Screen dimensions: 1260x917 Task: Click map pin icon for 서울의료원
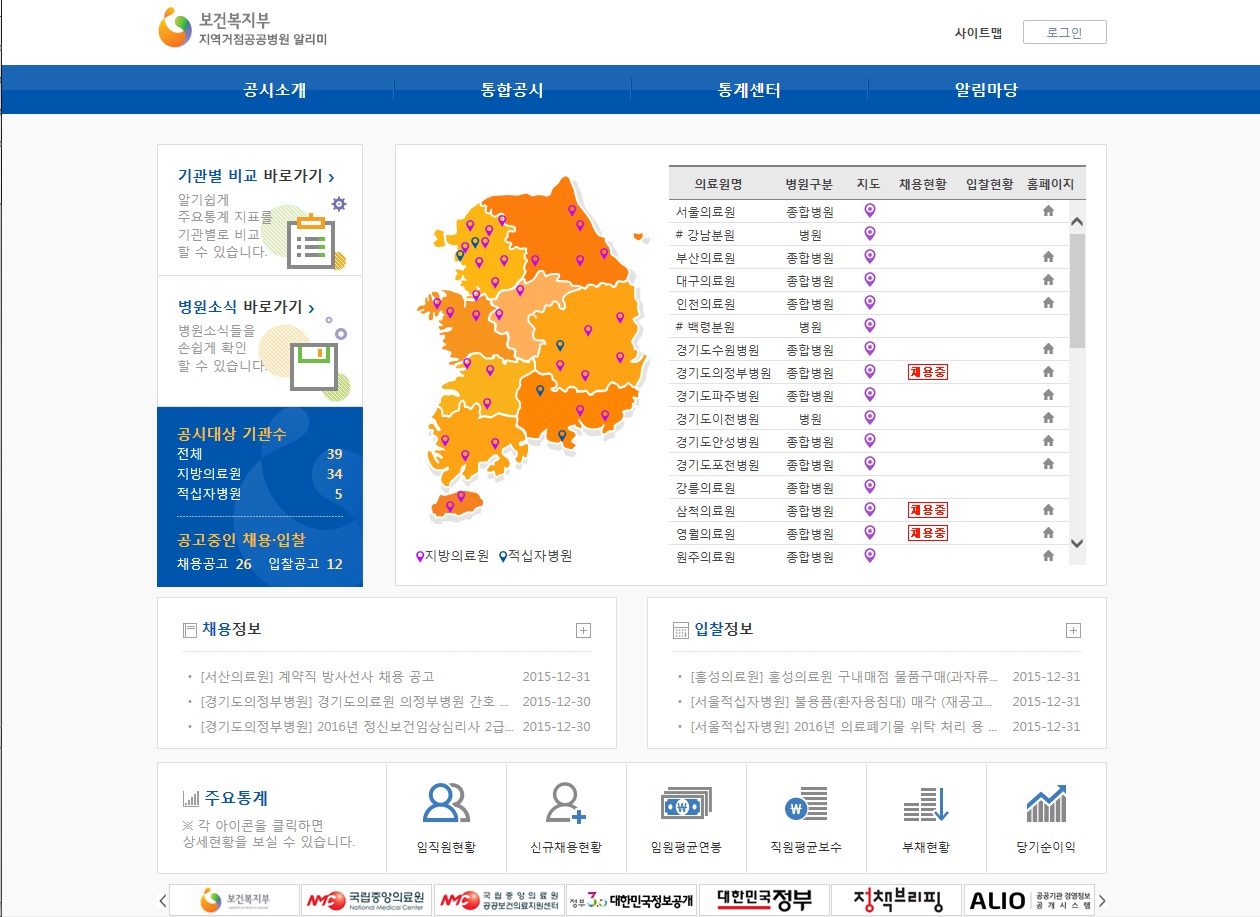(870, 211)
